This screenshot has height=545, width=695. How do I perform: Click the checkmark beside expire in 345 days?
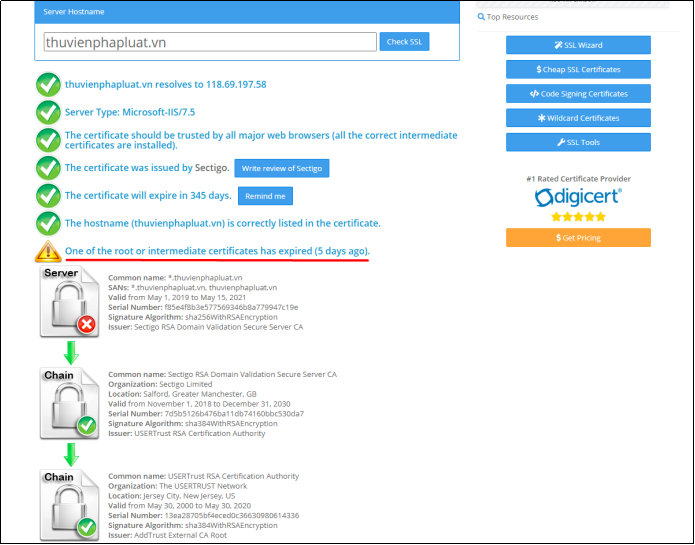click(48, 196)
